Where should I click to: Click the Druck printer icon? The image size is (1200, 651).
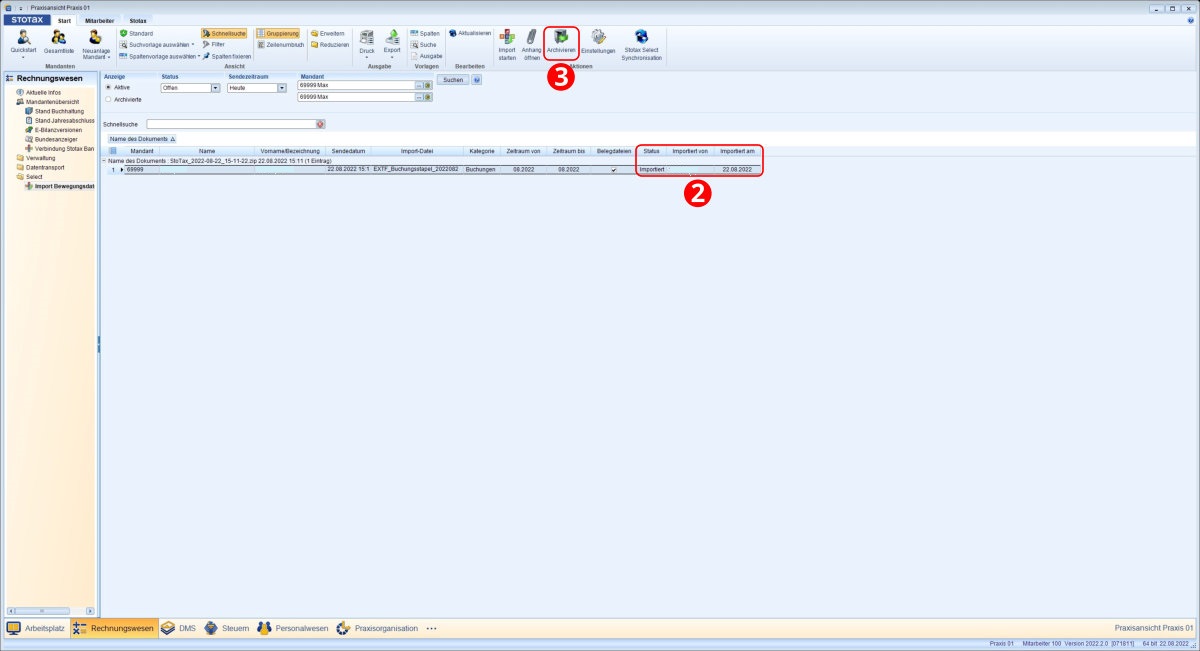pyautogui.click(x=367, y=38)
